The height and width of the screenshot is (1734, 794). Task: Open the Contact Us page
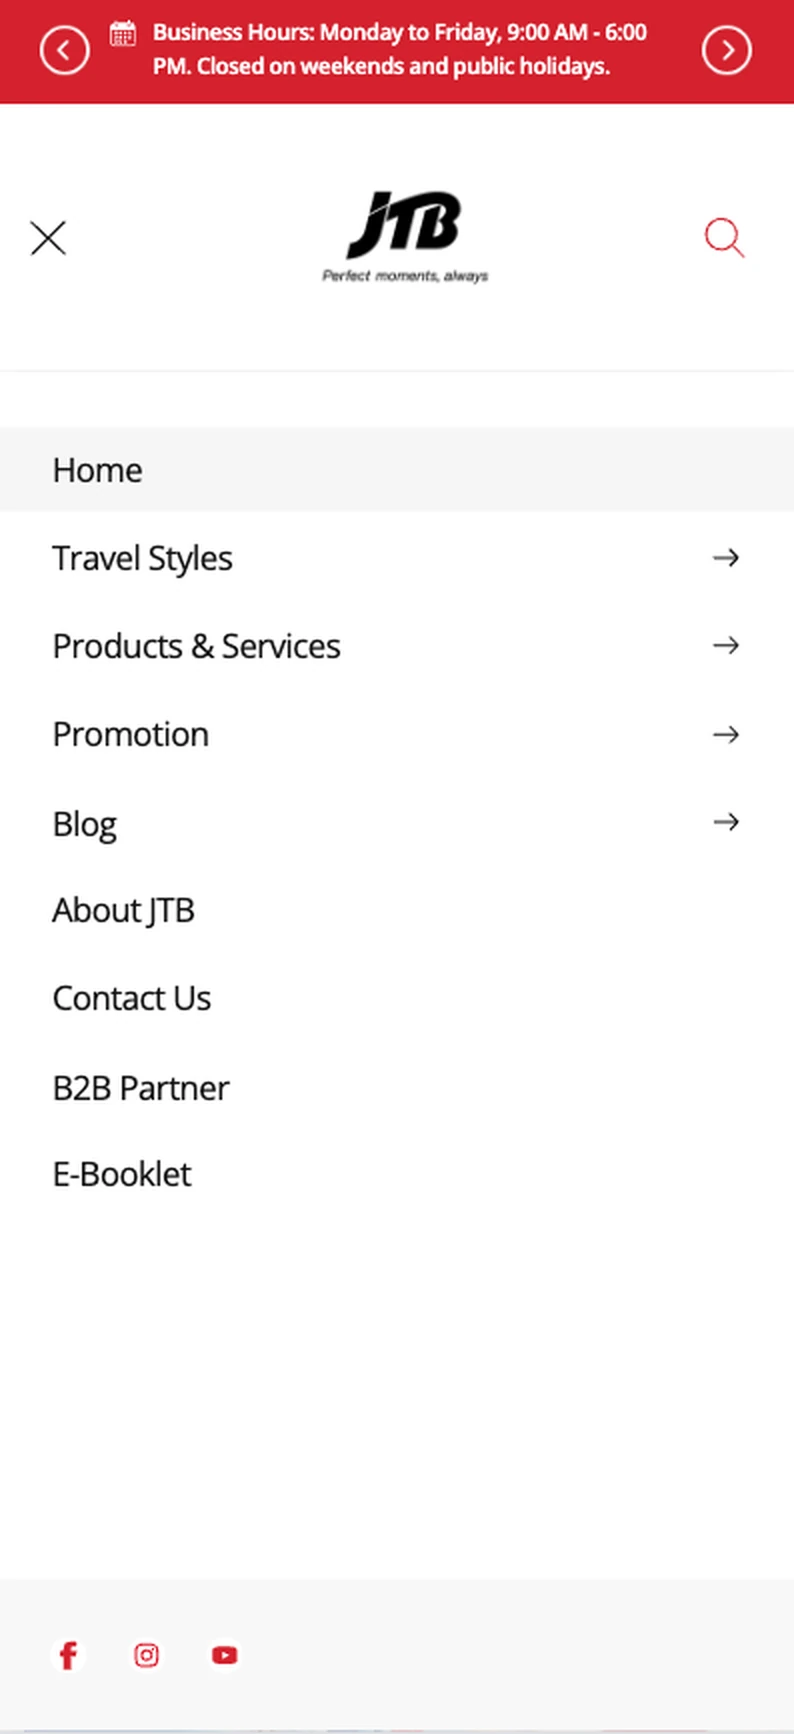(x=131, y=998)
